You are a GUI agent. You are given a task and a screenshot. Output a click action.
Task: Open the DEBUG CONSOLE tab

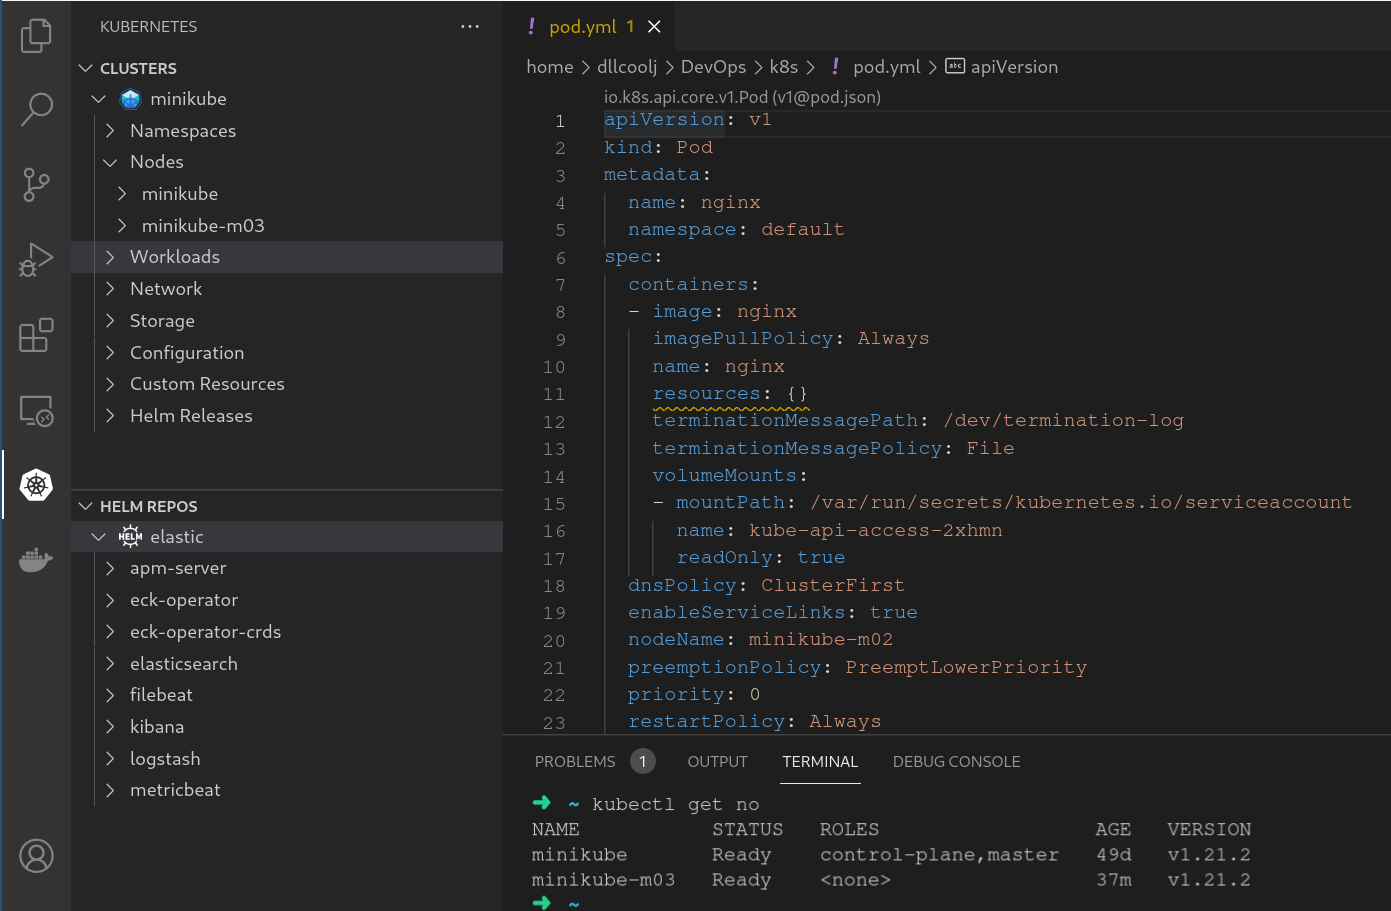click(956, 761)
